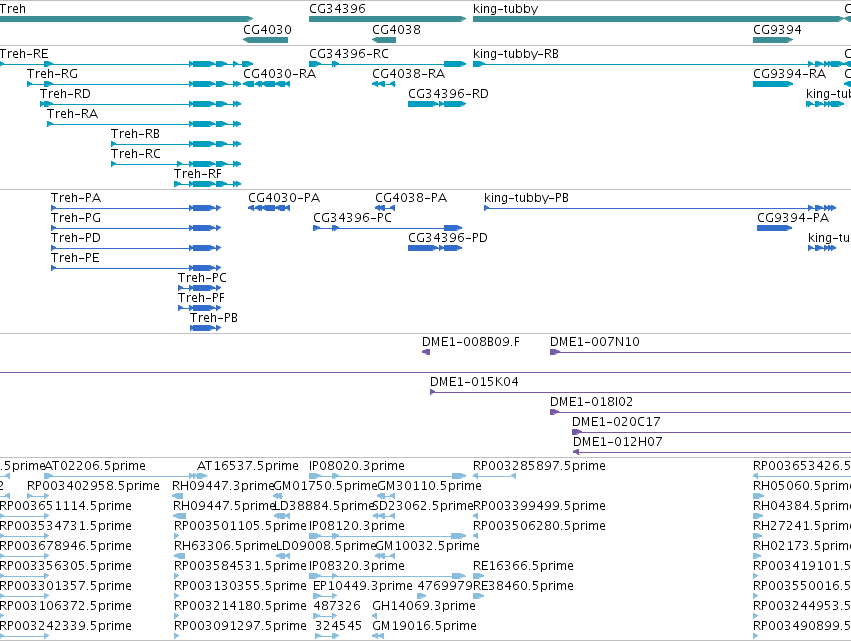Image resolution: width=851 pixels, height=641 pixels.
Task: Select EST GM10032.5prime
Action: (427, 547)
